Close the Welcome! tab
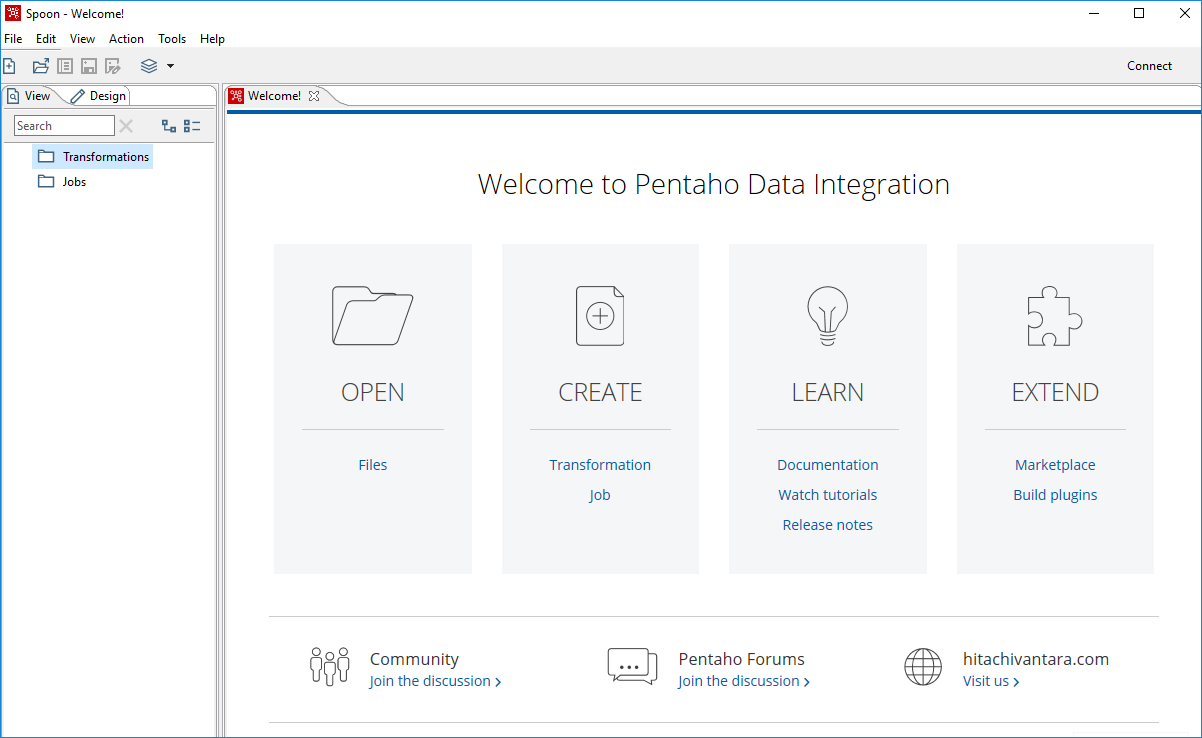The image size is (1202, 738). pyautogui.click(x=313, y=96)
